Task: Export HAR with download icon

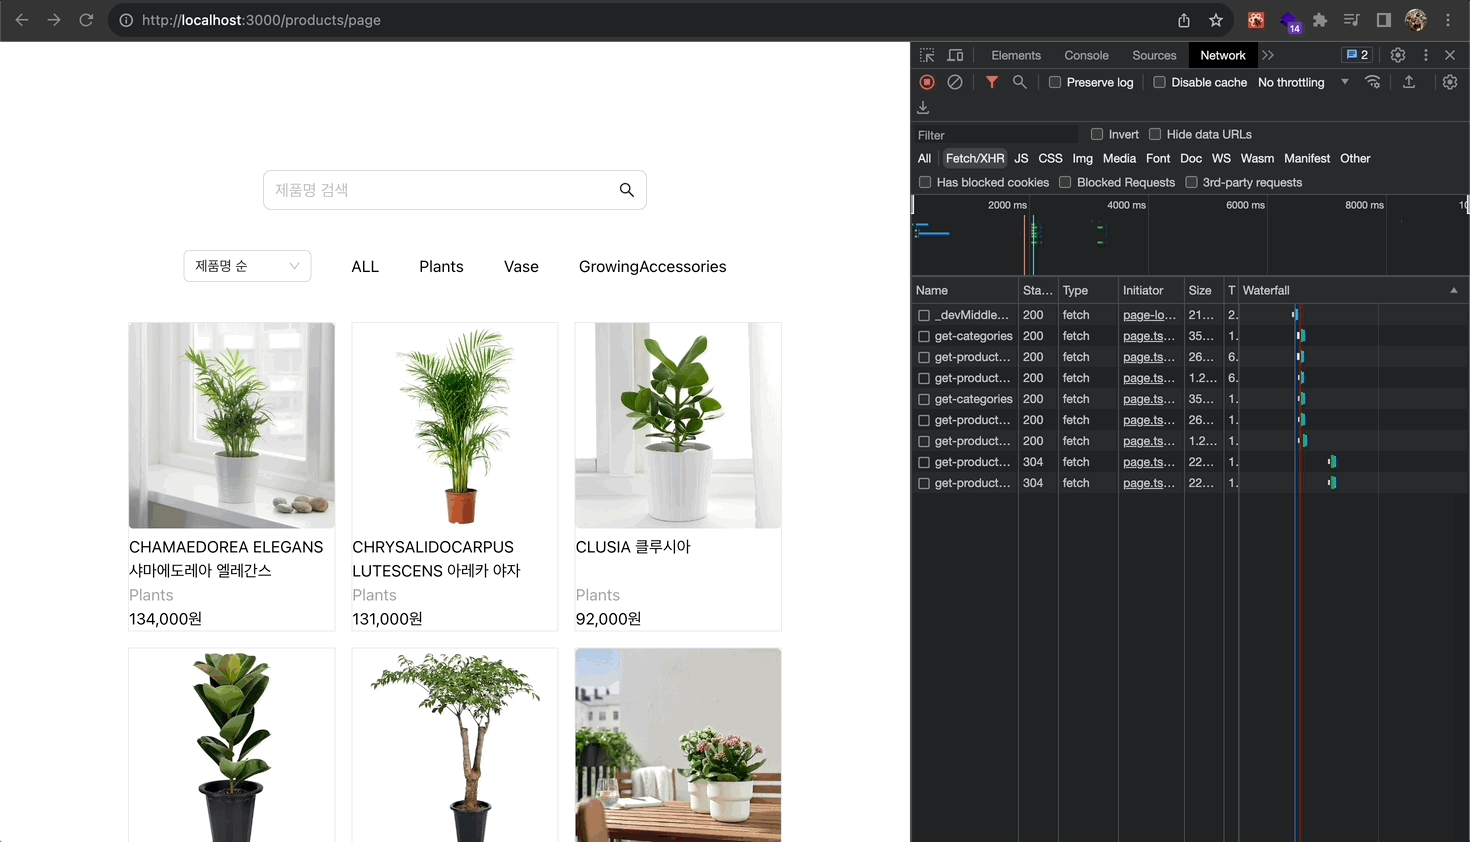Action: click(x=923, y=107)
